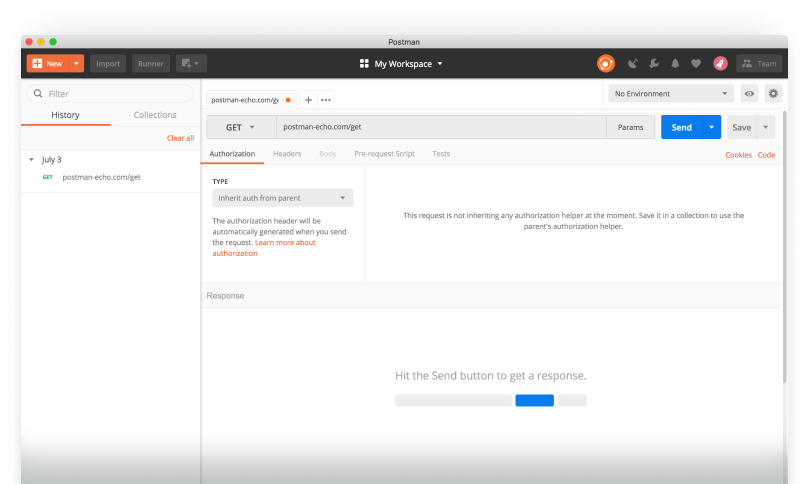Click the orange New button

(x=48, y=64)
